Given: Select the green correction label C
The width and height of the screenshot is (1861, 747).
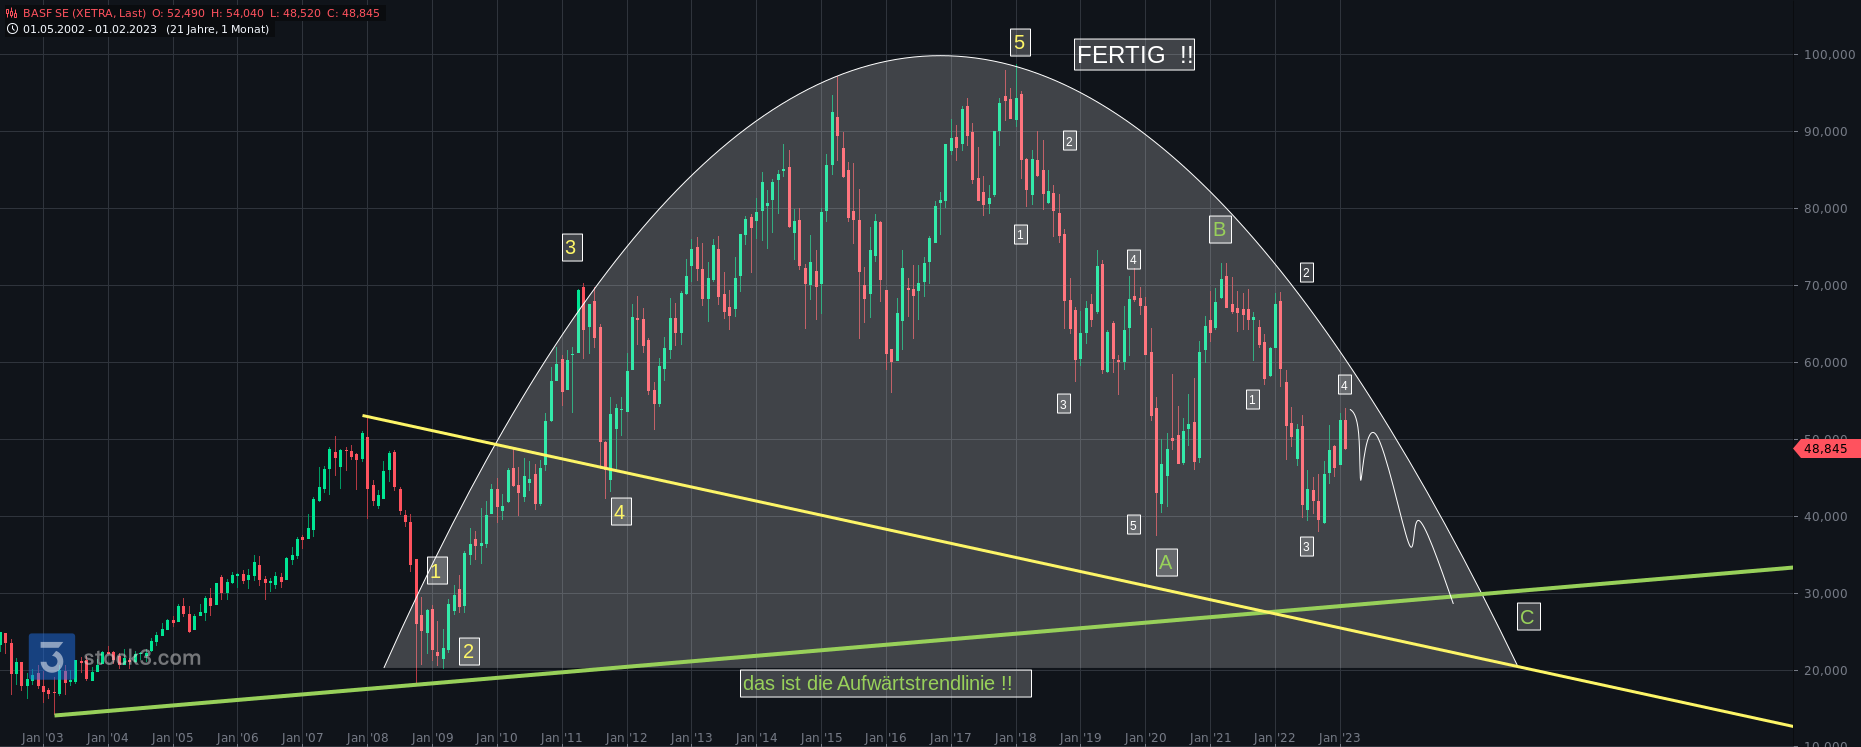Looking at the screenshot, I should [1528, 617].
